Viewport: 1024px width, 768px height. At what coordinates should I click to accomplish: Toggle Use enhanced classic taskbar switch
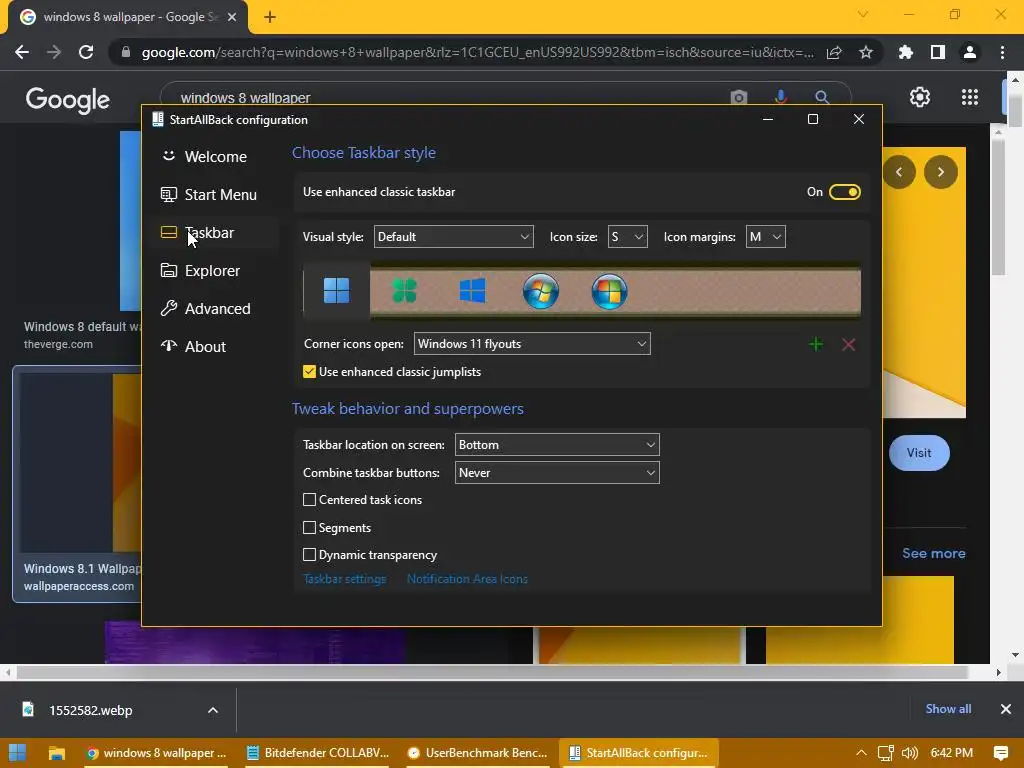pyautogui.click(x=844, y=192)
